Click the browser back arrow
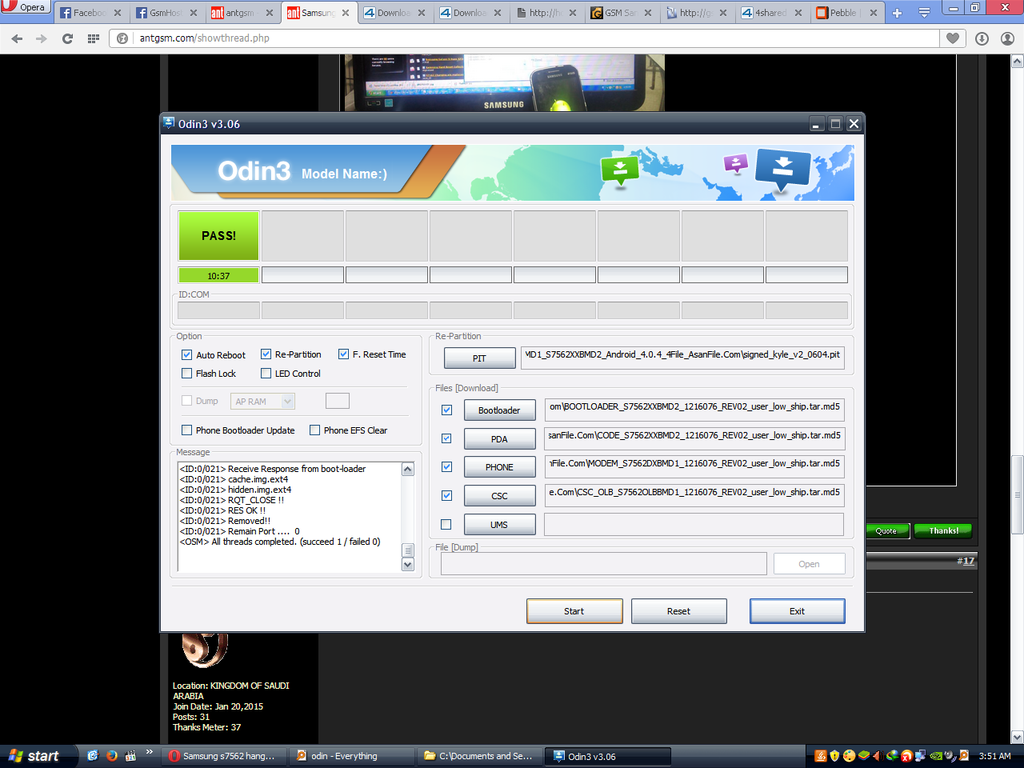 tap(16, 38)
